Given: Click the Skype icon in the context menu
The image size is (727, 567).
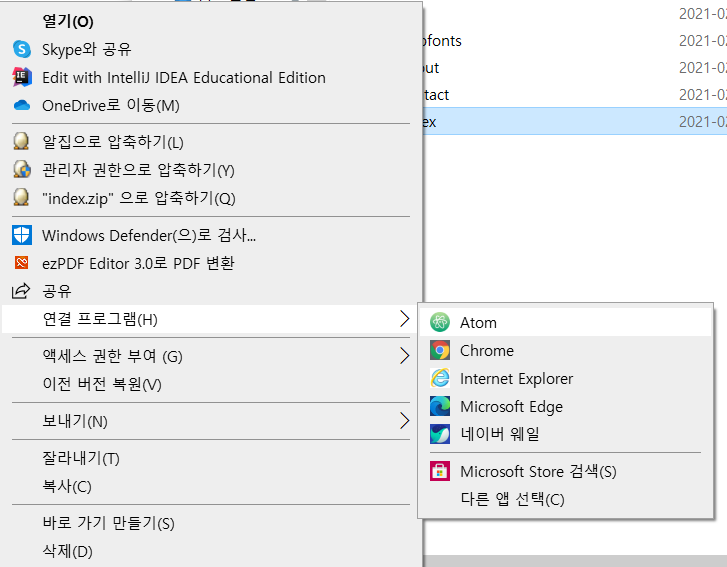Looking at the screenshot, I should pos(22,49).
